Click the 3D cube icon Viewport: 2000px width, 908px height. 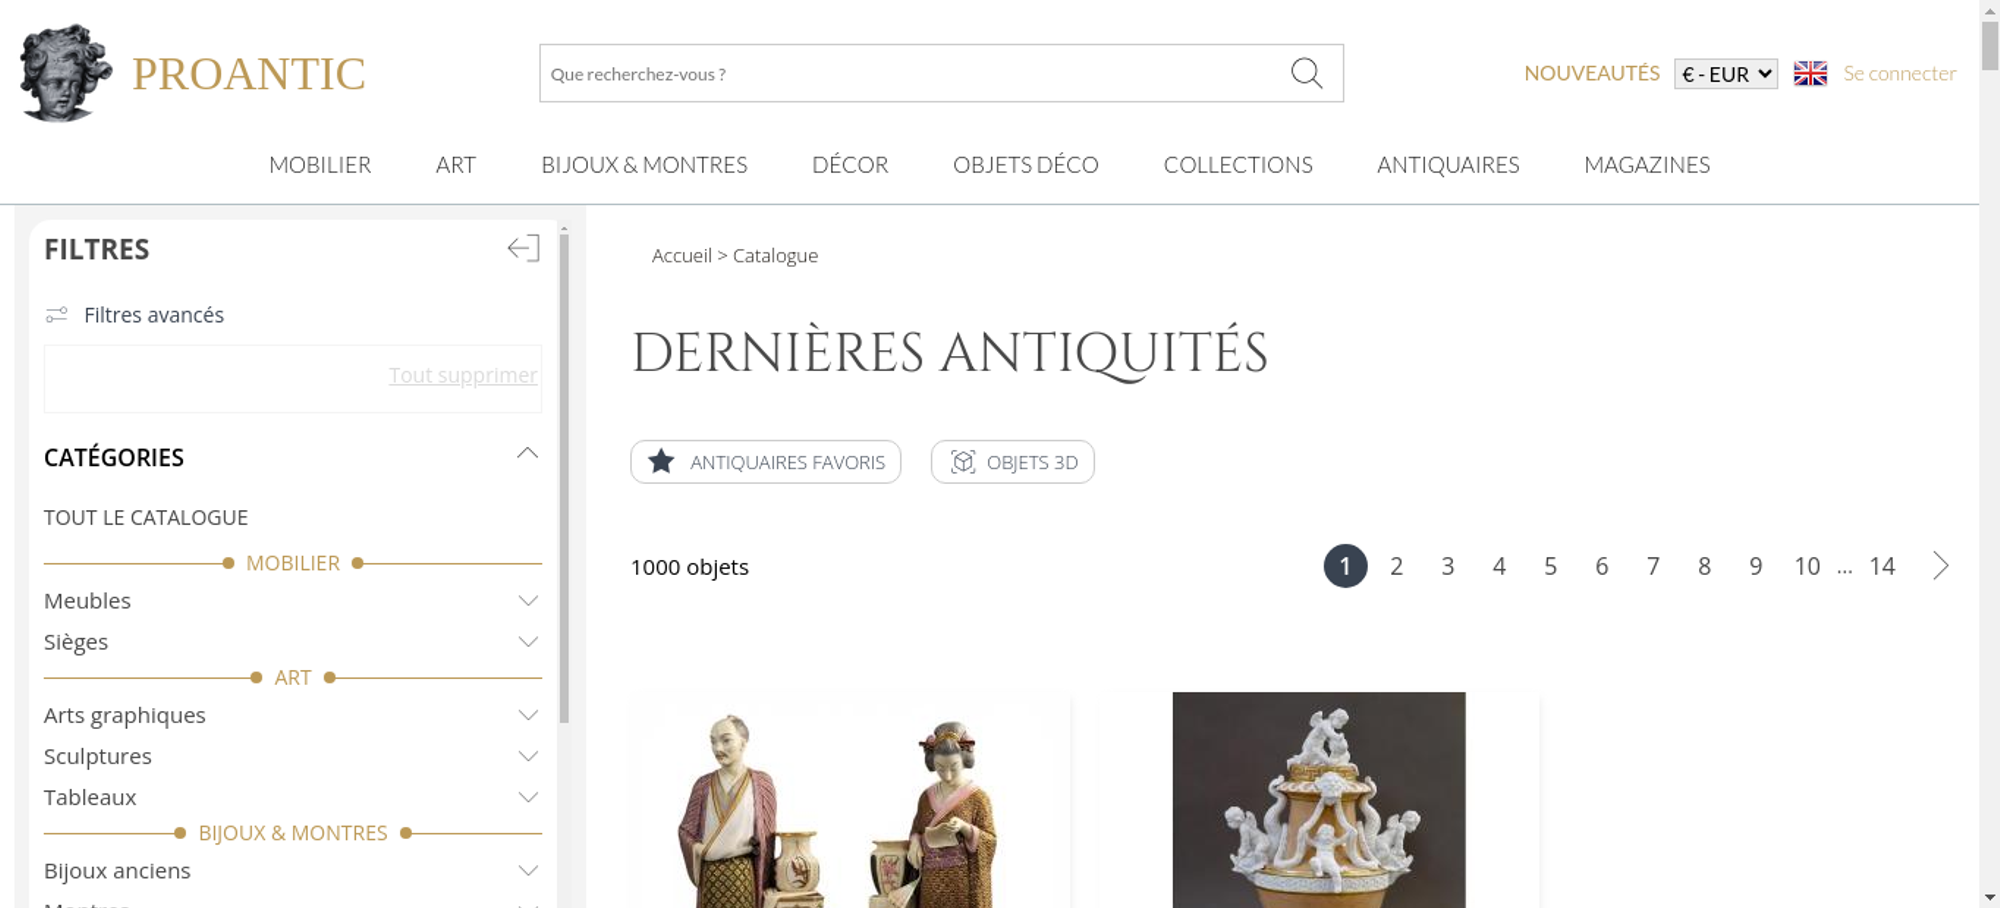(x=962, y=462)
